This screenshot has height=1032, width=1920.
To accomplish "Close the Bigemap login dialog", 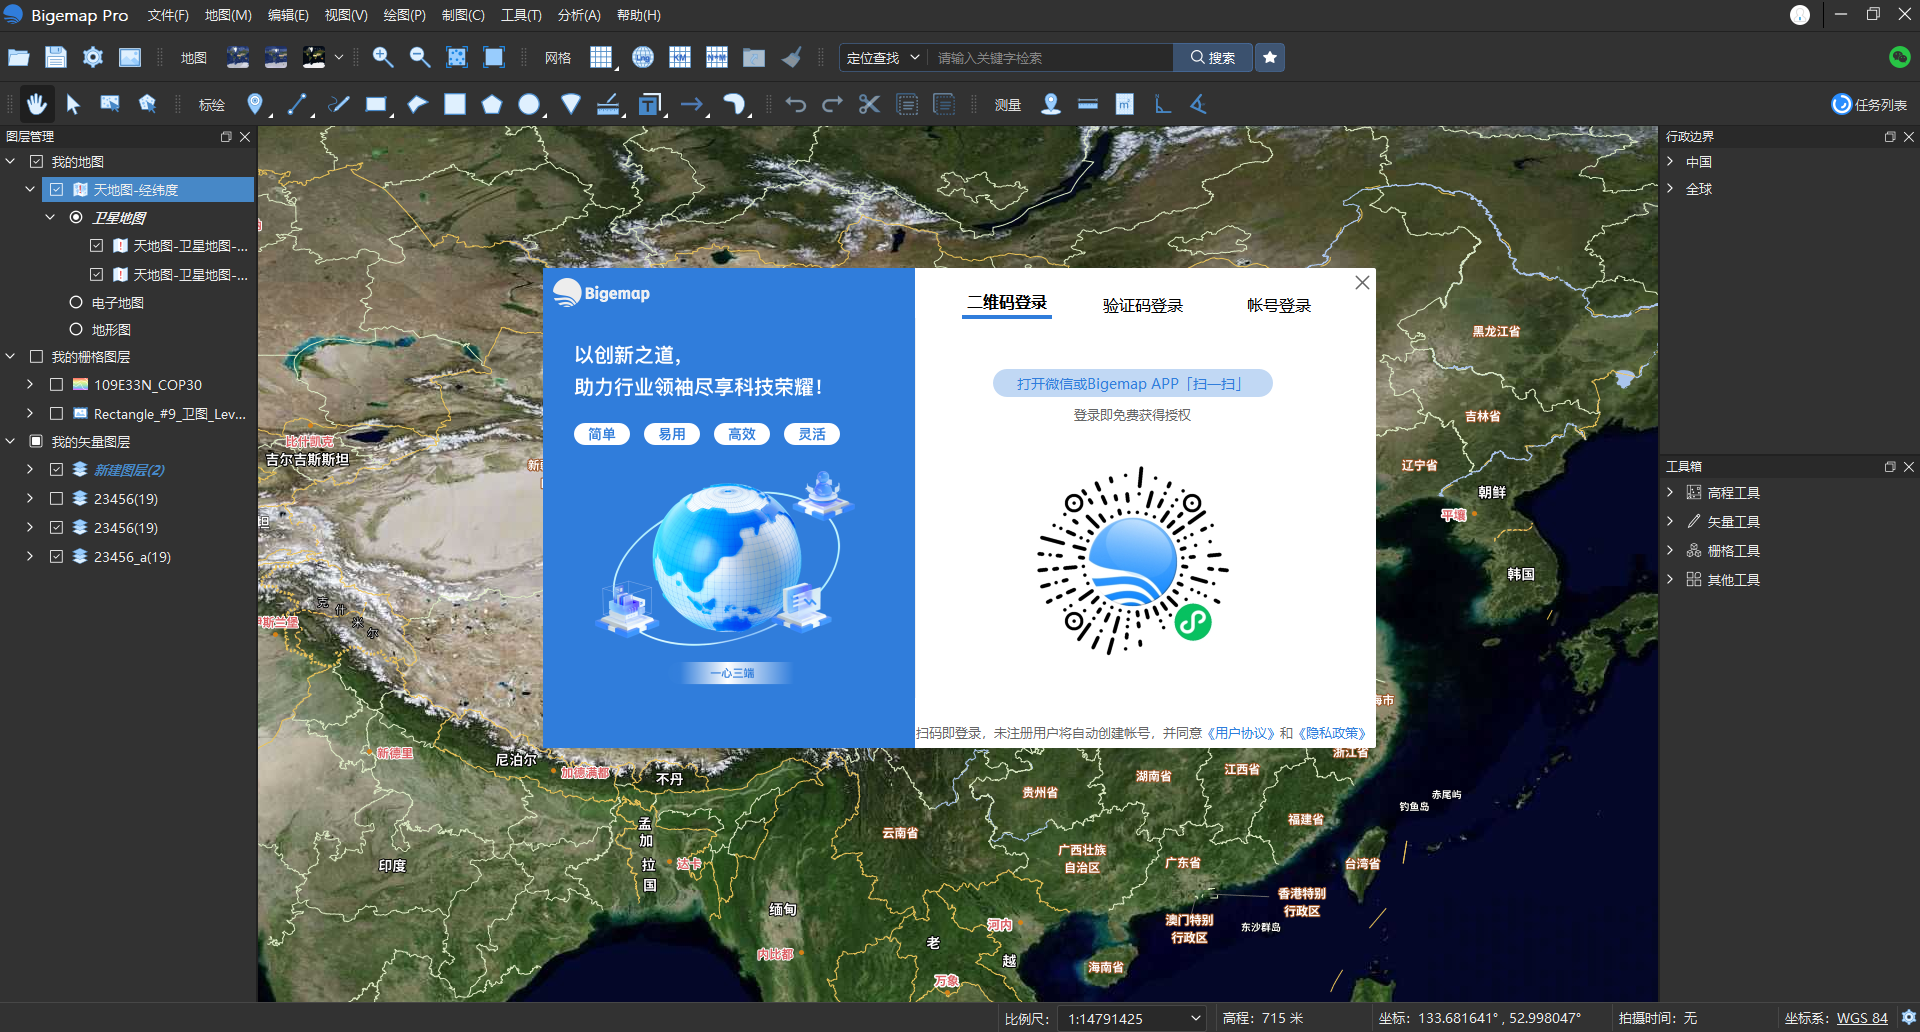I will pyautogui.click(x=1362, y=283).
